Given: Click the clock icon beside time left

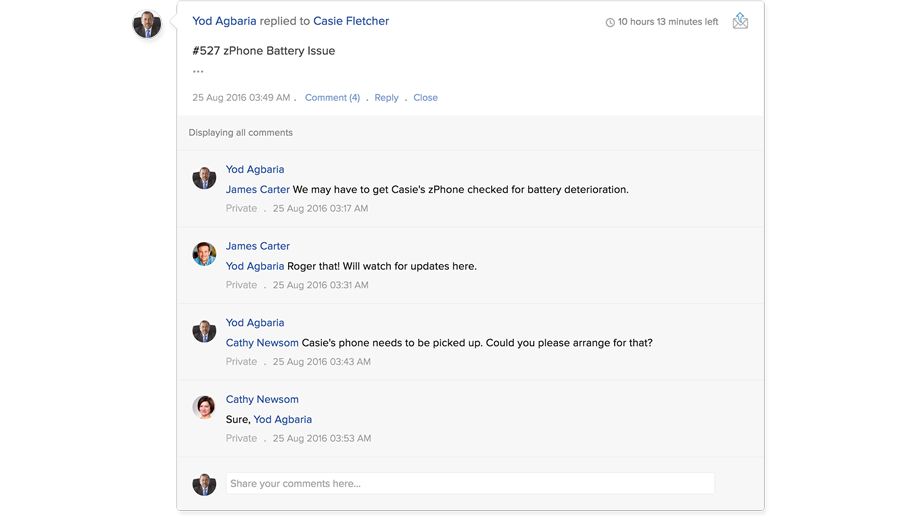Looking at the screenshot, I should point(610,22).
